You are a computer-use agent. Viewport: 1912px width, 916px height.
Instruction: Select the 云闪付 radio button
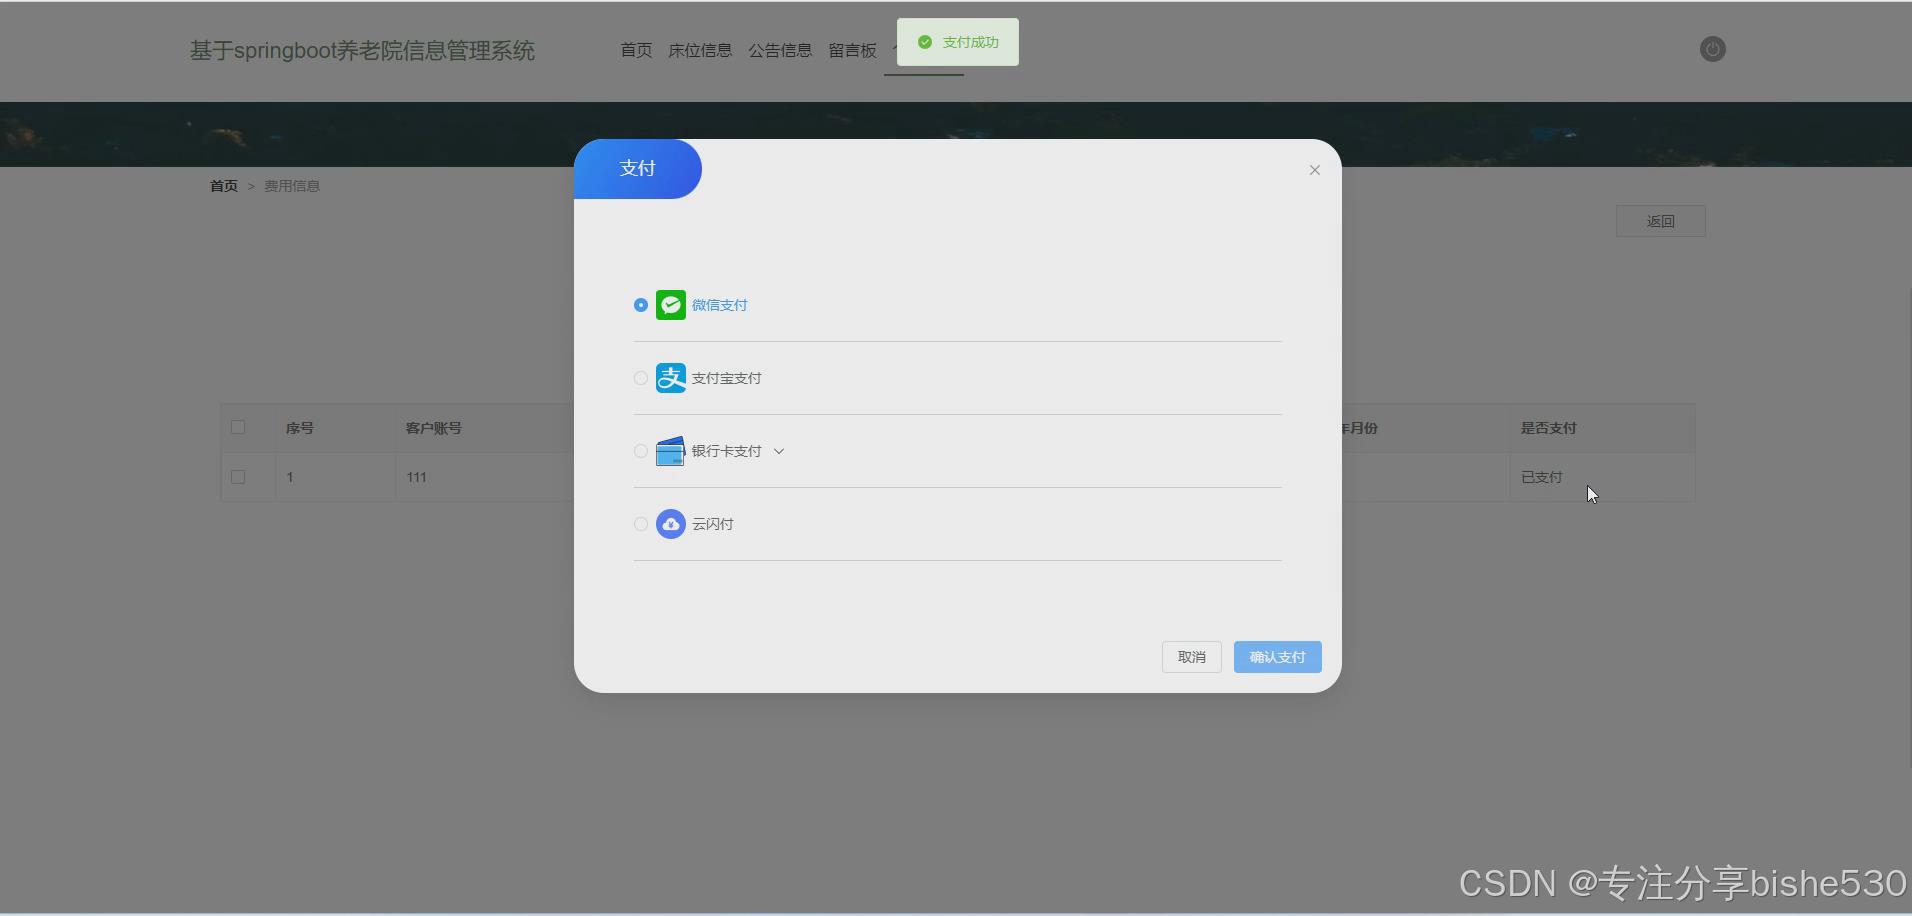click(x=641, y=524)
